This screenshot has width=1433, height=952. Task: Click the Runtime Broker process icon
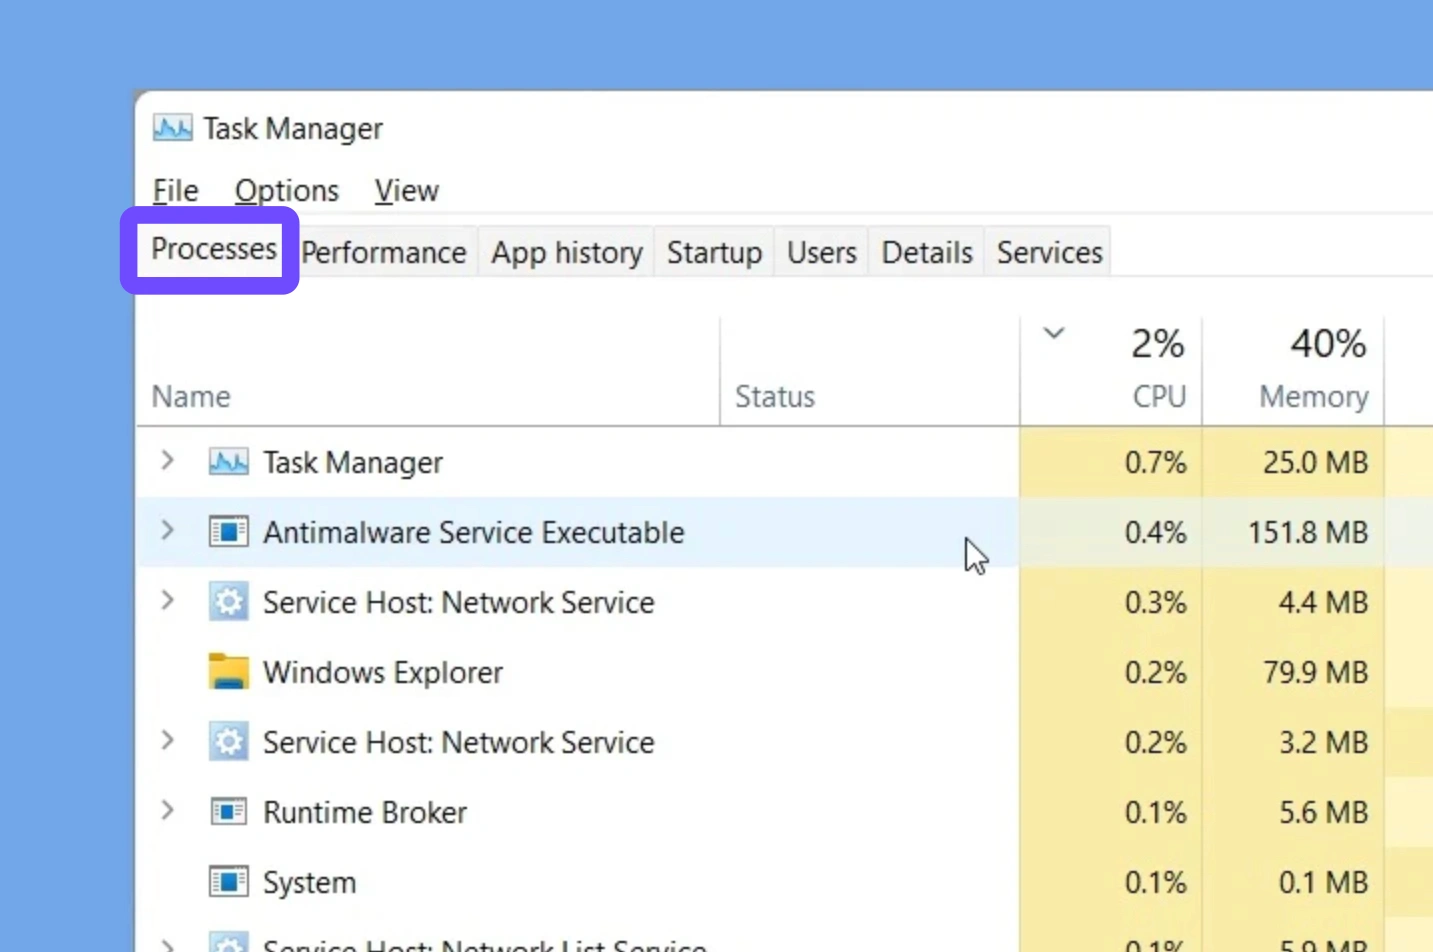pos(228,812)
